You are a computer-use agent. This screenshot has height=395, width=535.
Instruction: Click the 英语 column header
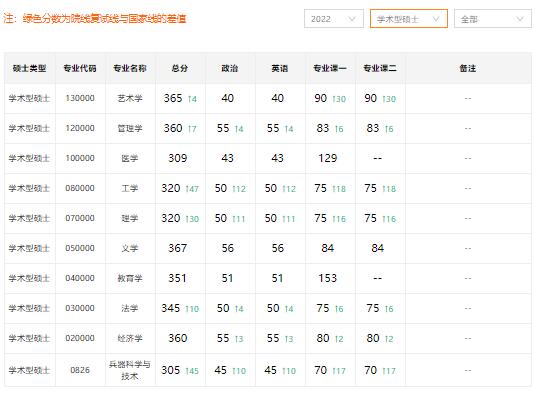point(280,68)
